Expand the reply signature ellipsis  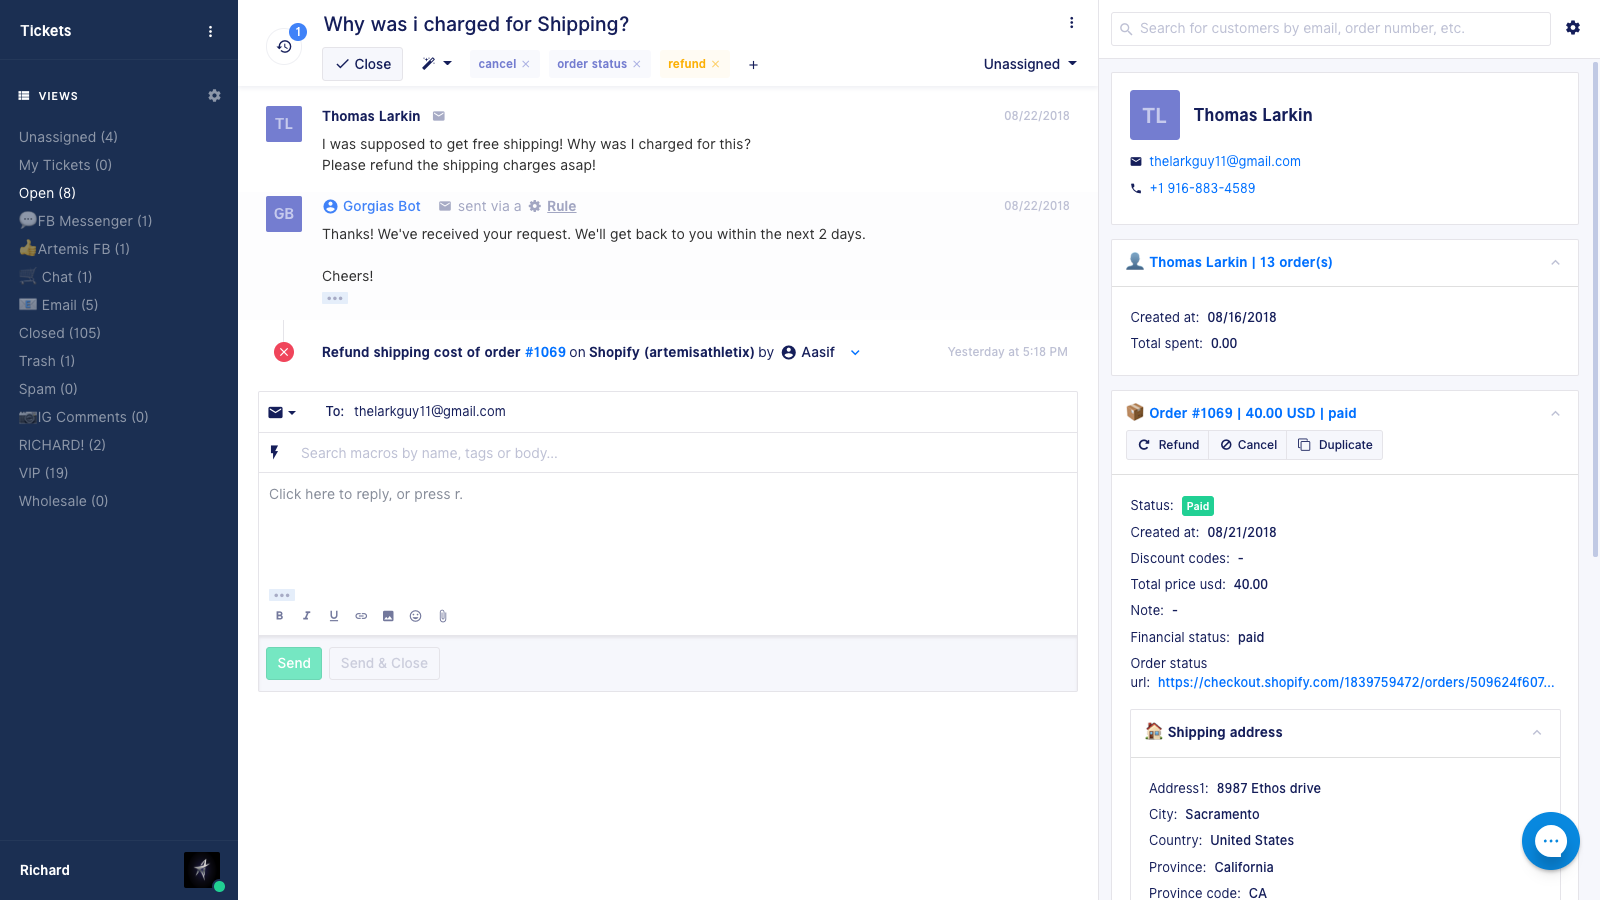pos(281,595)
